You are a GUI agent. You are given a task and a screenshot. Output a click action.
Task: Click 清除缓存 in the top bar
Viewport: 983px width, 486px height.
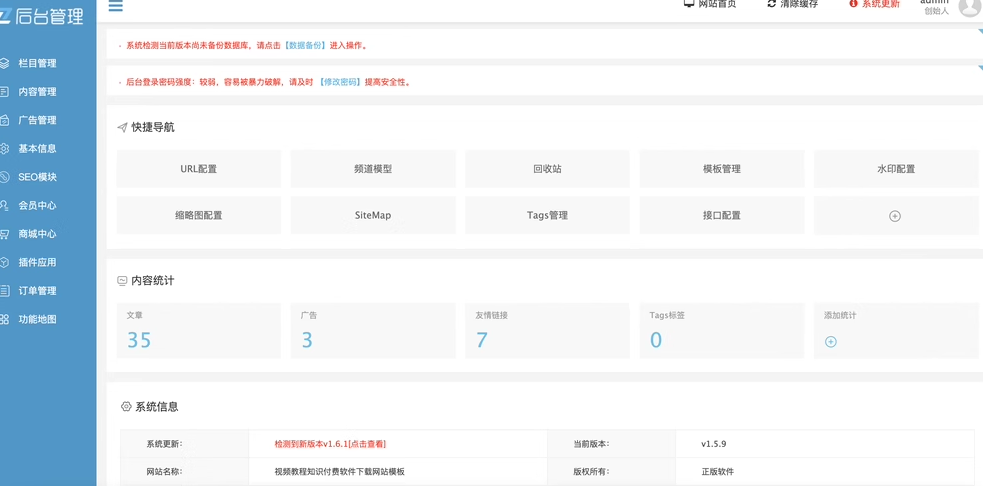(x=799, y=3)
